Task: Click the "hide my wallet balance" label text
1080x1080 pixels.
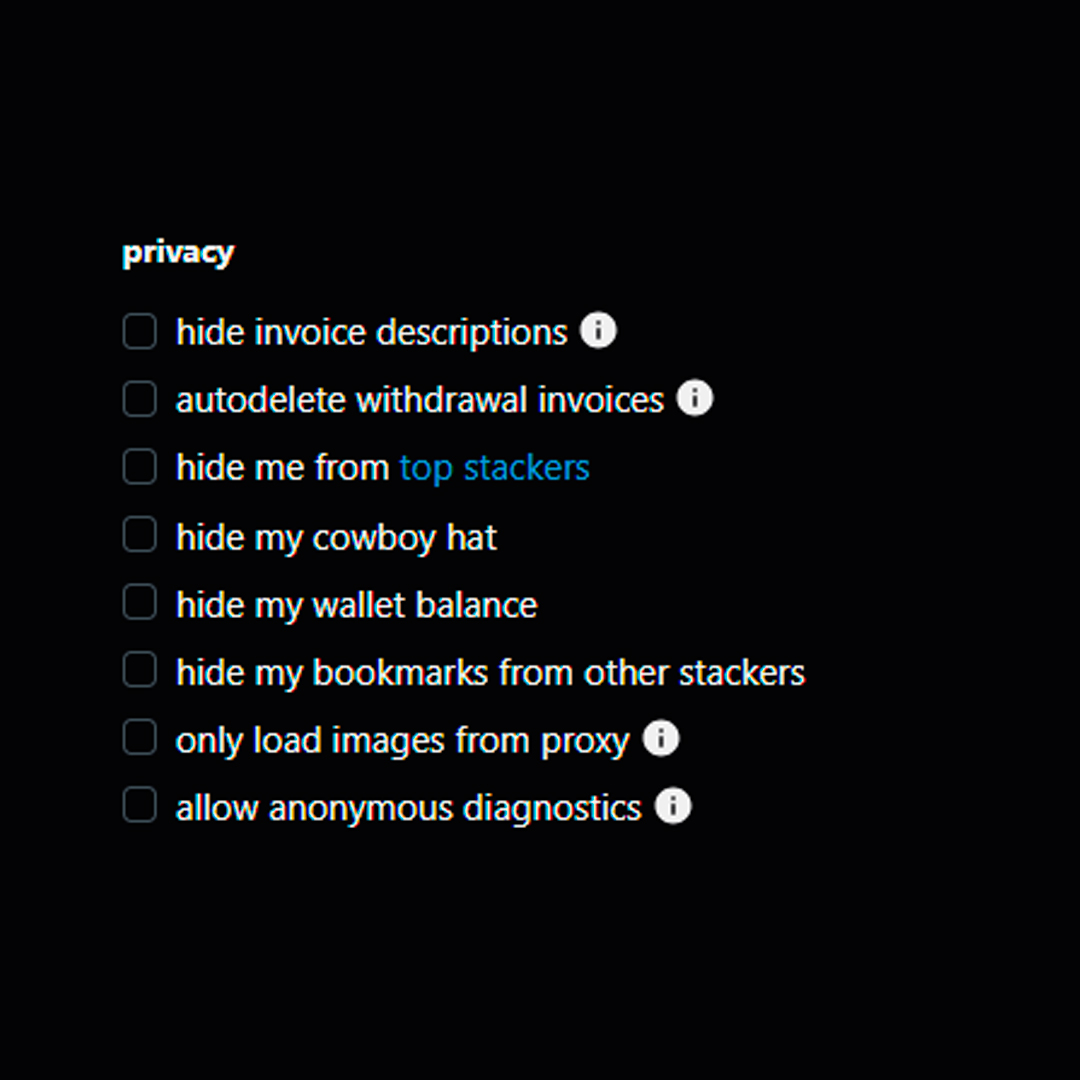Action: tap(356, 605)
